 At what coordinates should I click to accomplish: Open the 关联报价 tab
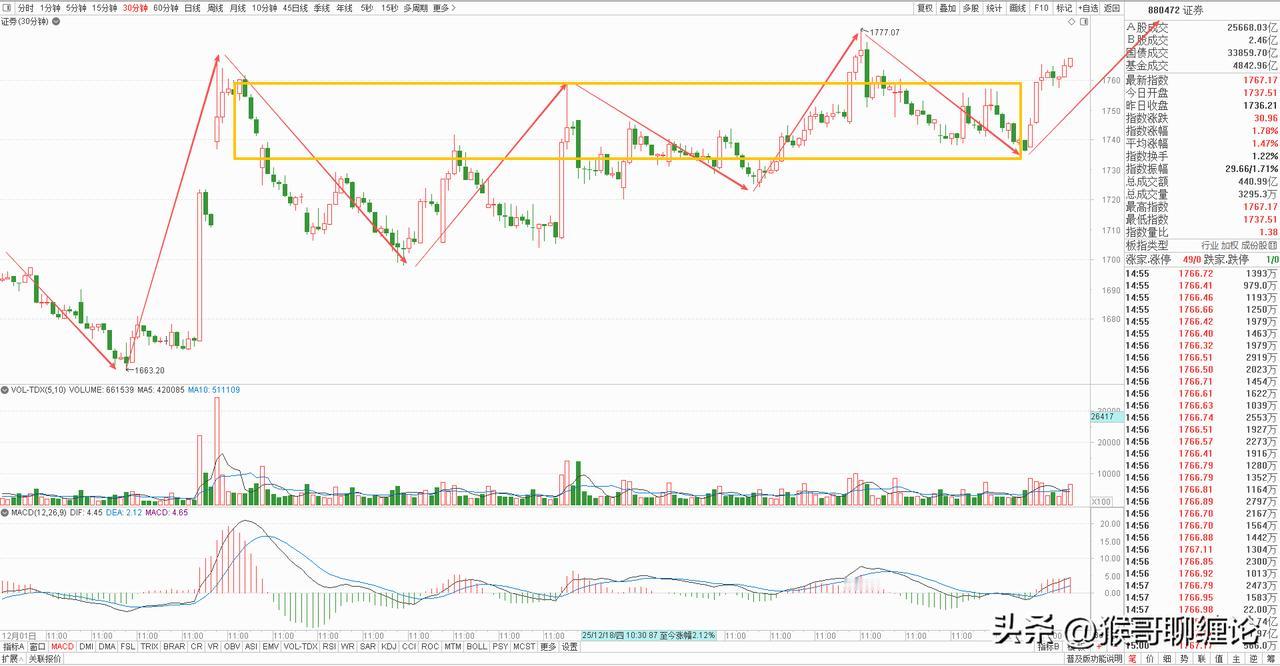point(44,659)
